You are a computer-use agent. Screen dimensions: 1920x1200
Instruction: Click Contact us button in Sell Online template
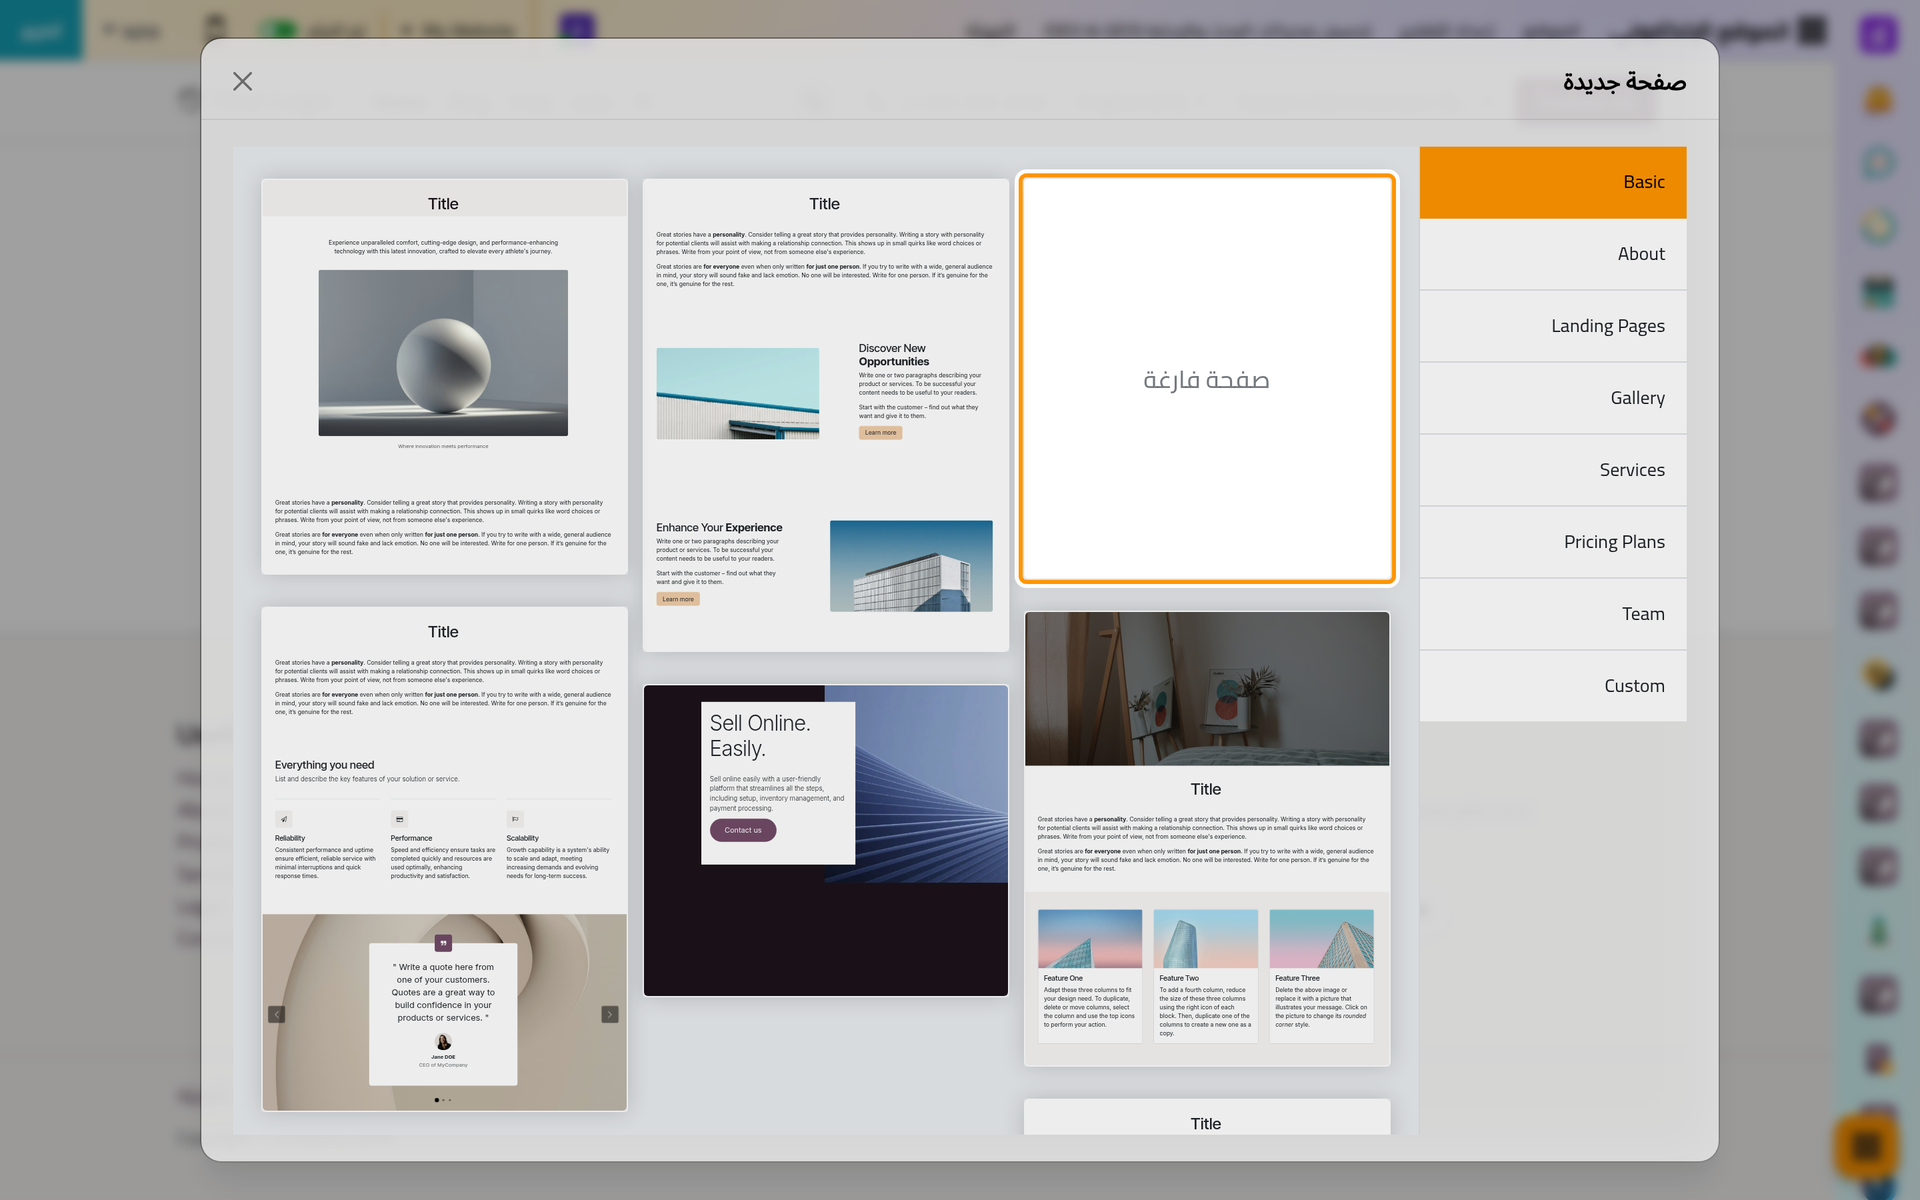pyautogui.click(x=743, y=830)
